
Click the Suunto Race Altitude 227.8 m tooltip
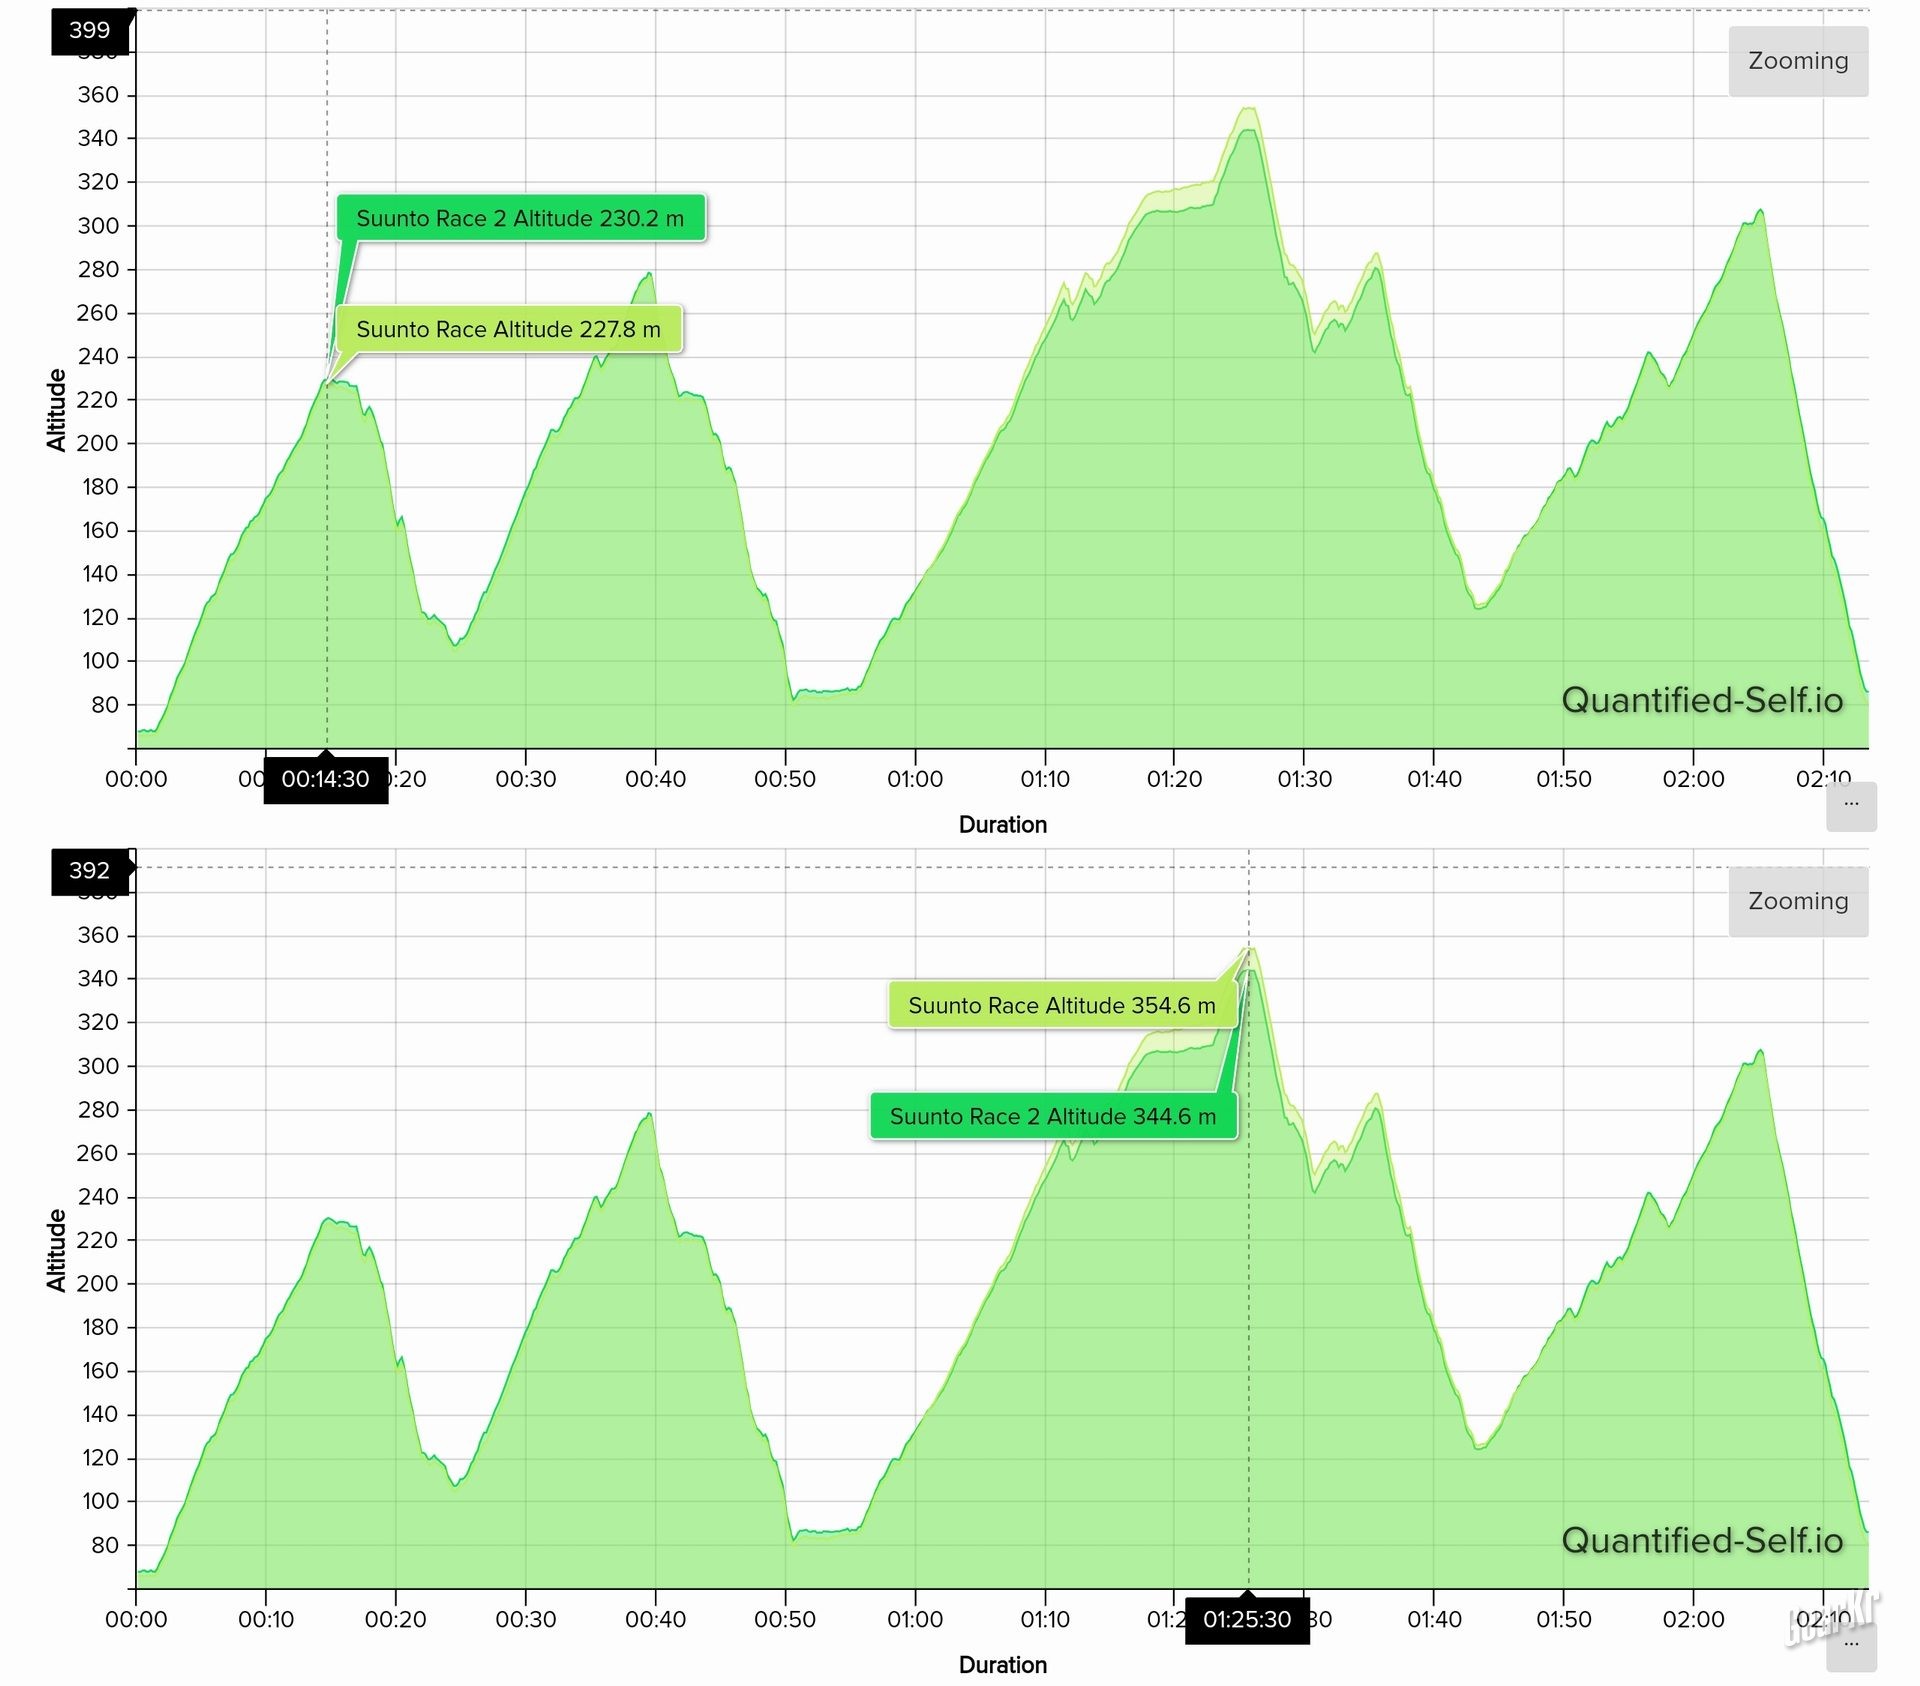[508, 329]
